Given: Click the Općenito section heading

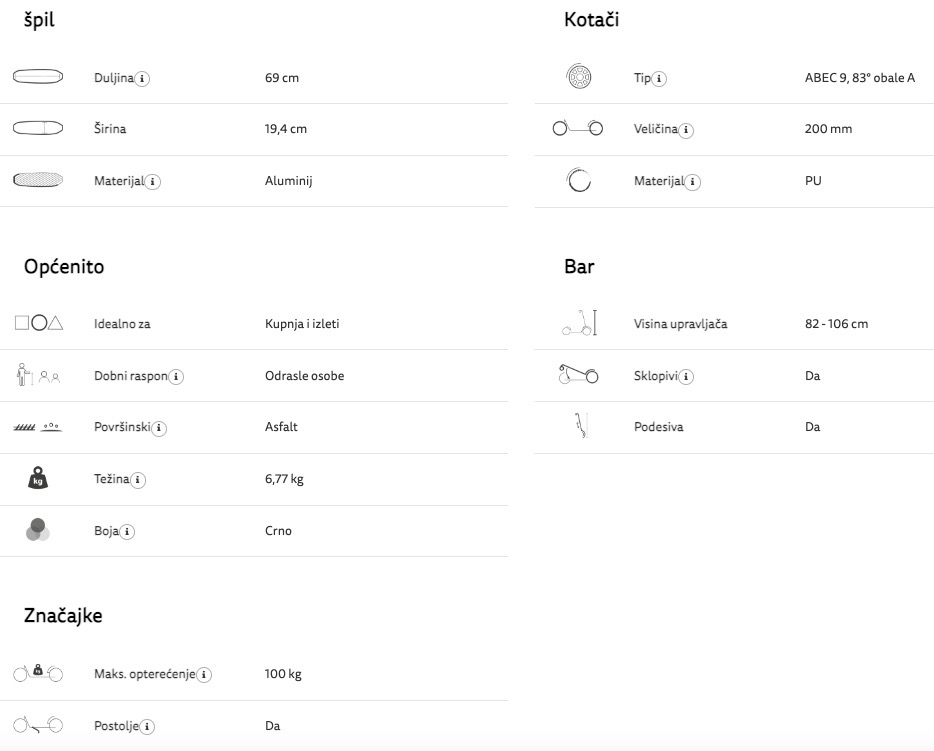Looking at the screenshot, I should (64, 266).
